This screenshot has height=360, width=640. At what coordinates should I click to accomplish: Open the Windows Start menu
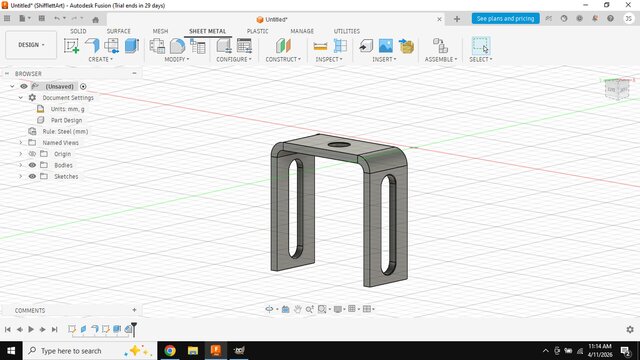pyautogui.click(x=11, y=351)
